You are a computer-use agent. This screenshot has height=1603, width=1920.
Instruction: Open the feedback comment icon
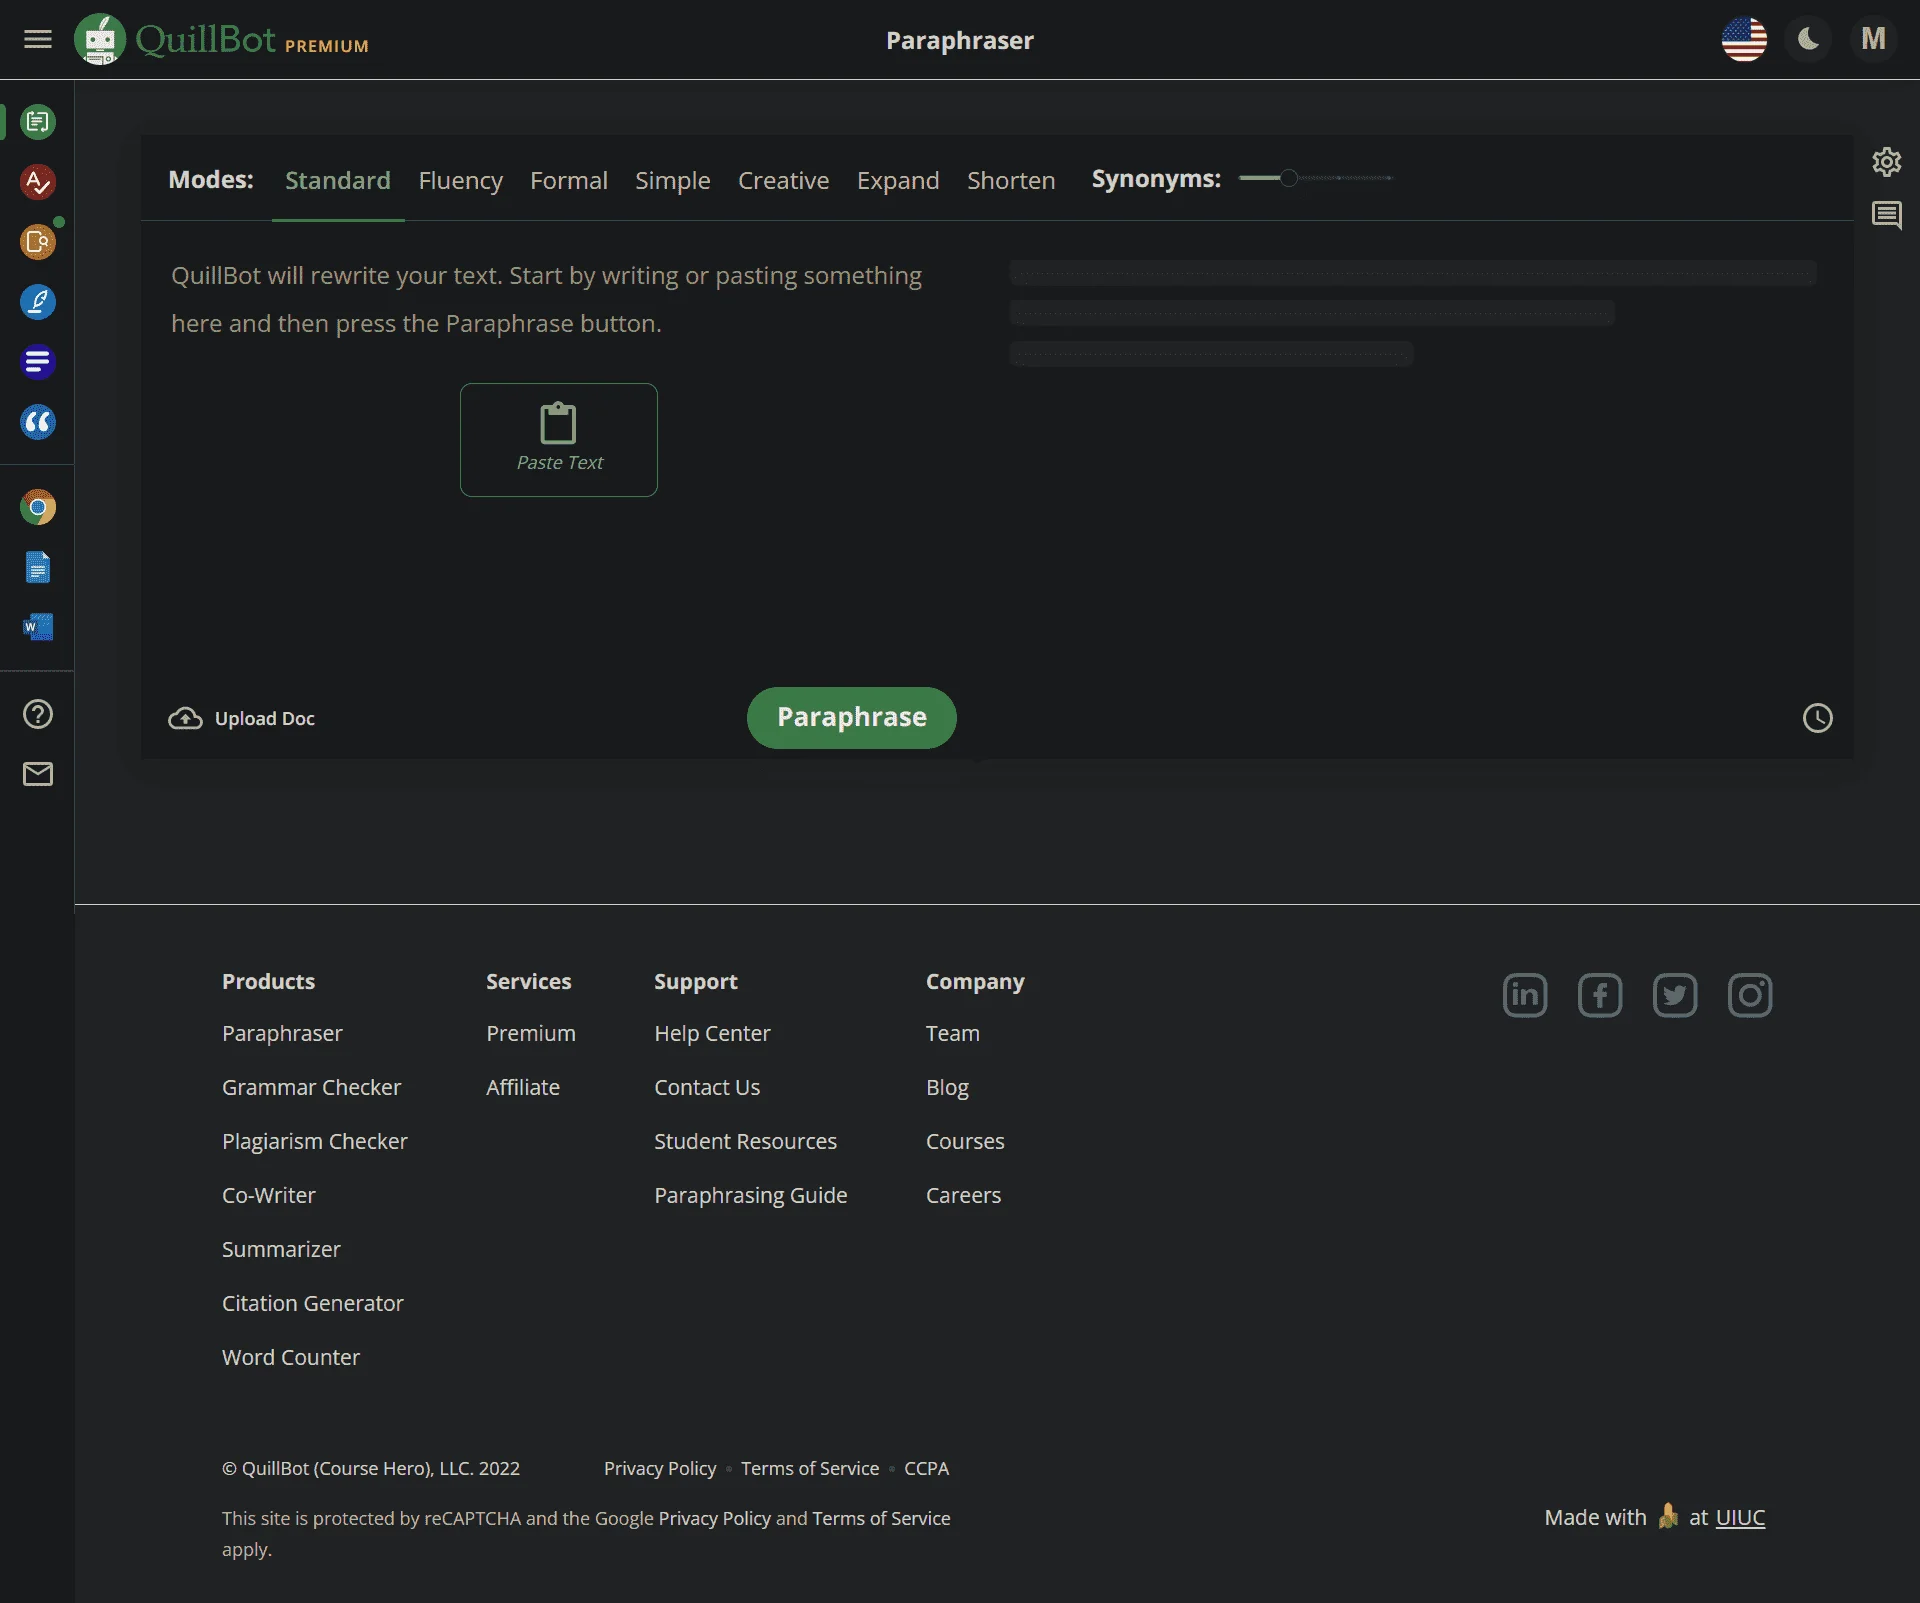(x=1887, y=215)
